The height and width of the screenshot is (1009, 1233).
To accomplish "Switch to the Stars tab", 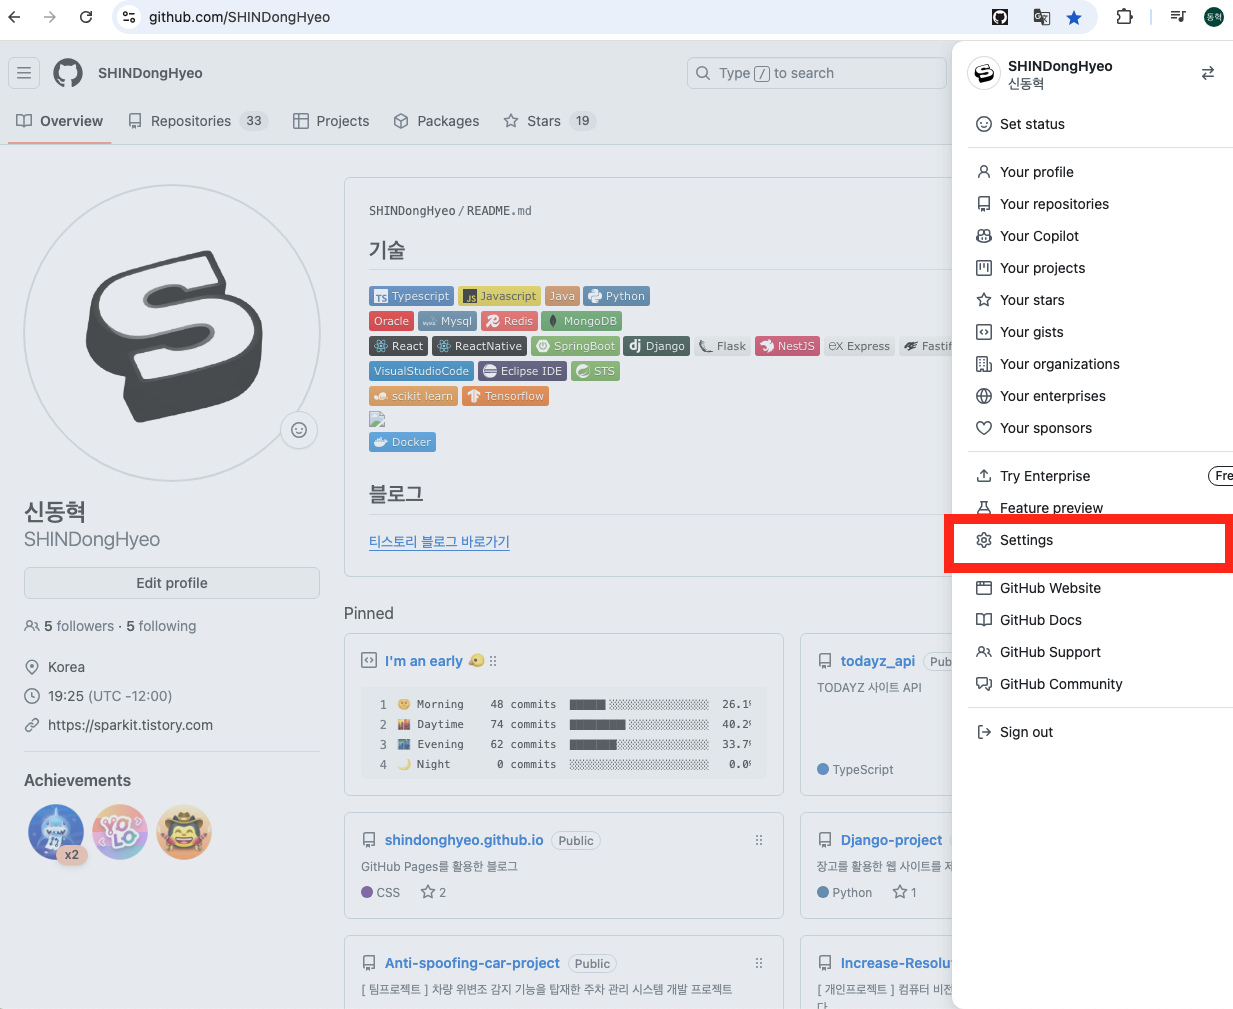I will tap(549, 121).
